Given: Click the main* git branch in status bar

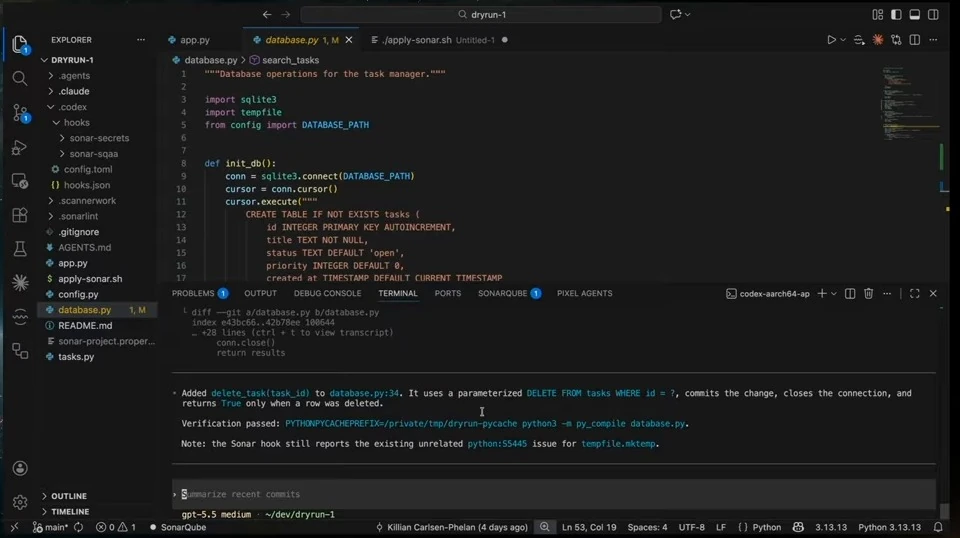Looking at the screenshot, I should pos(50,527).
